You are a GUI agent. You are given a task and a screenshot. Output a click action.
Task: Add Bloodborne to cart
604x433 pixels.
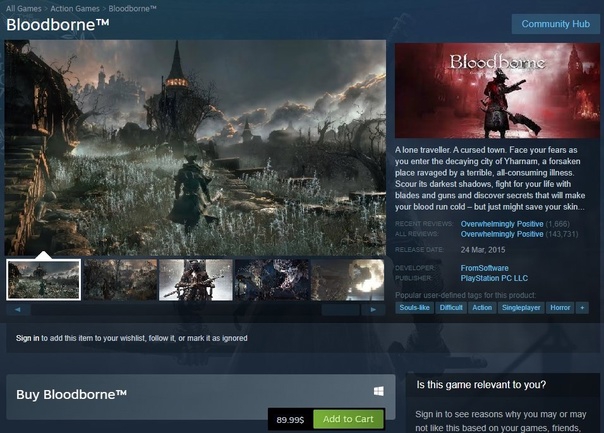348,419
